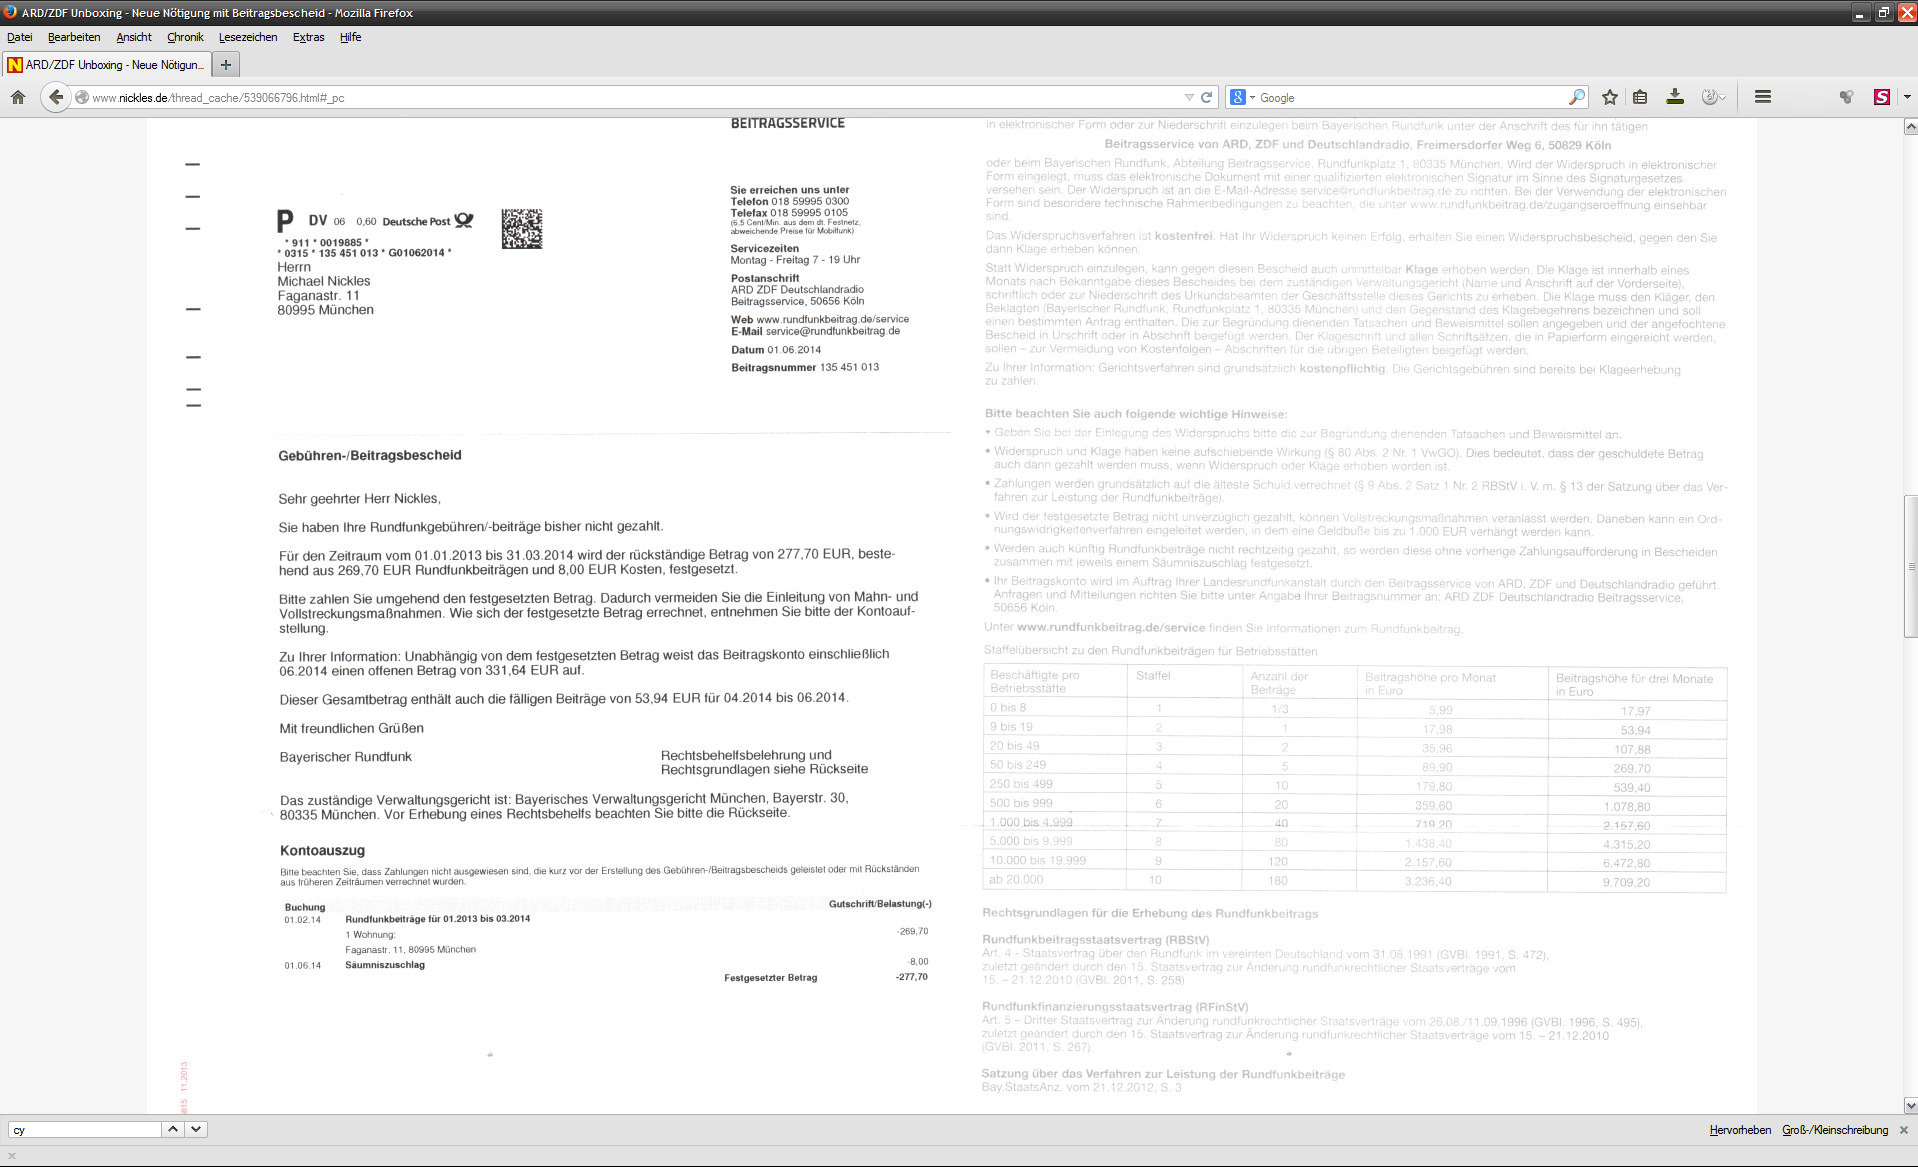Screen dimensions: 1918x1167
Task: Click service@rundfunkbeitrag.de email text
Action: coord(833,331)
